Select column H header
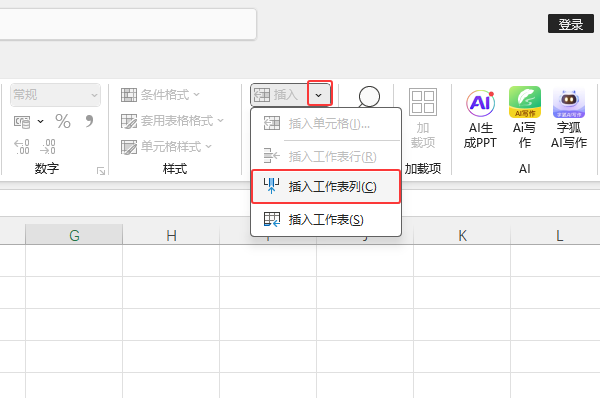The height and width of the screenshot is (398, 600). [171, 235]
